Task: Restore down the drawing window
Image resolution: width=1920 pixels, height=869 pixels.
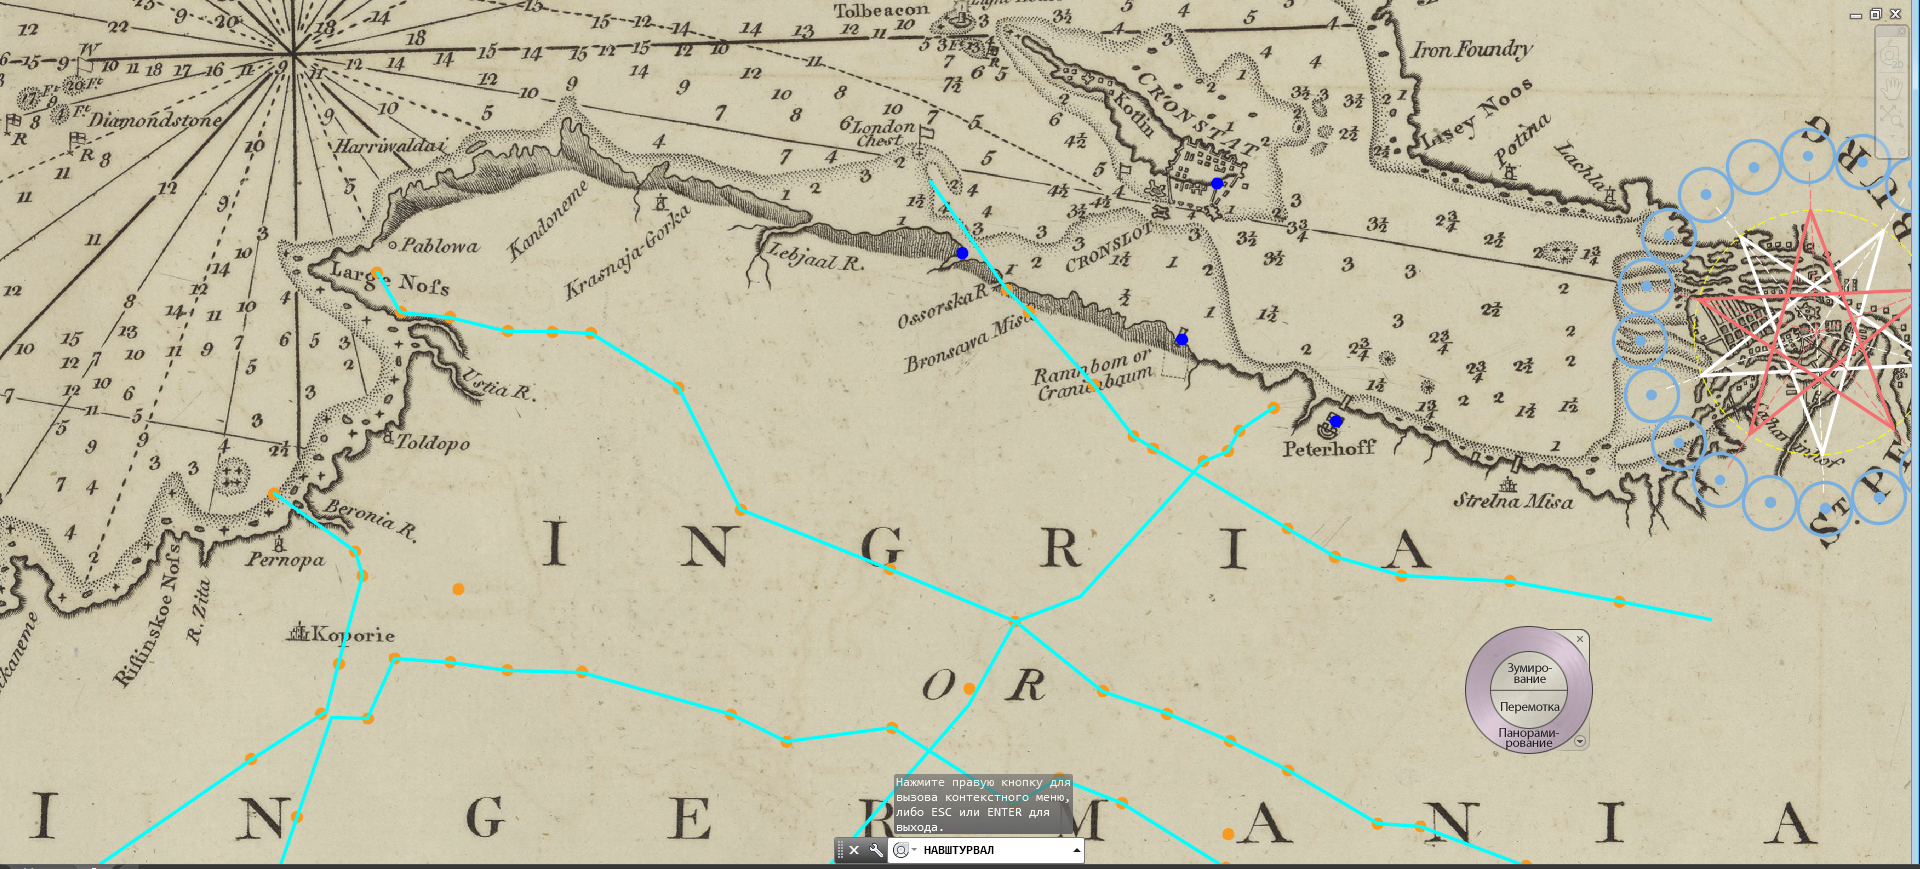Action: (x=1876, y=14)
